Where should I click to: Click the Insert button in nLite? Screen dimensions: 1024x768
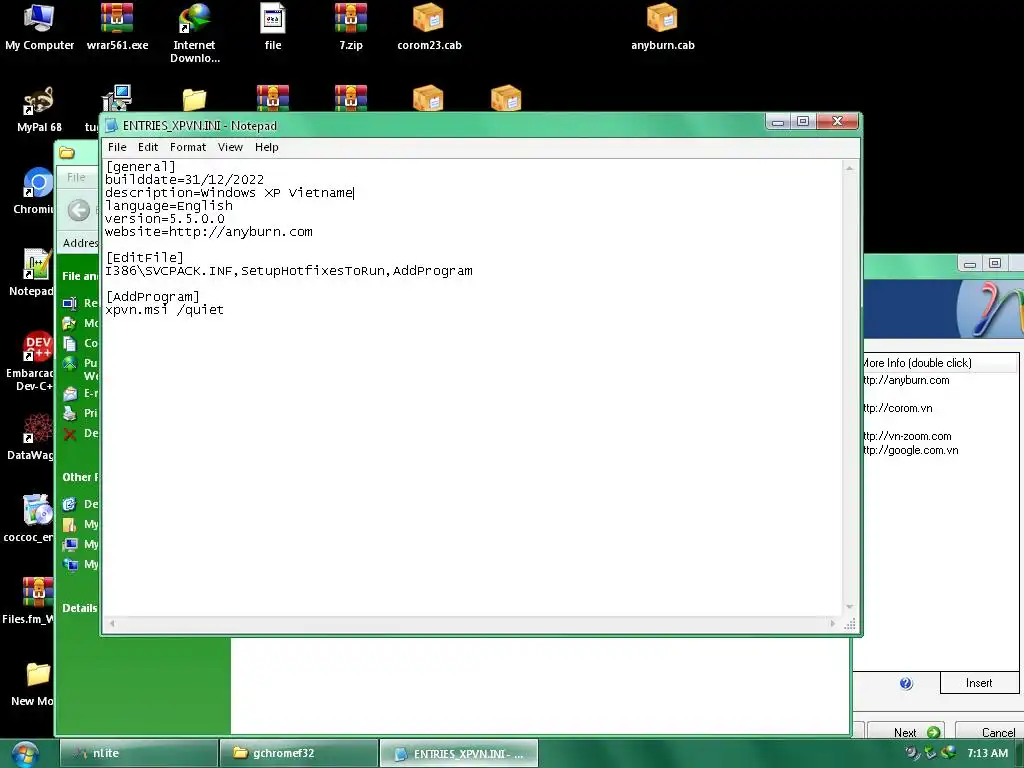979,682
